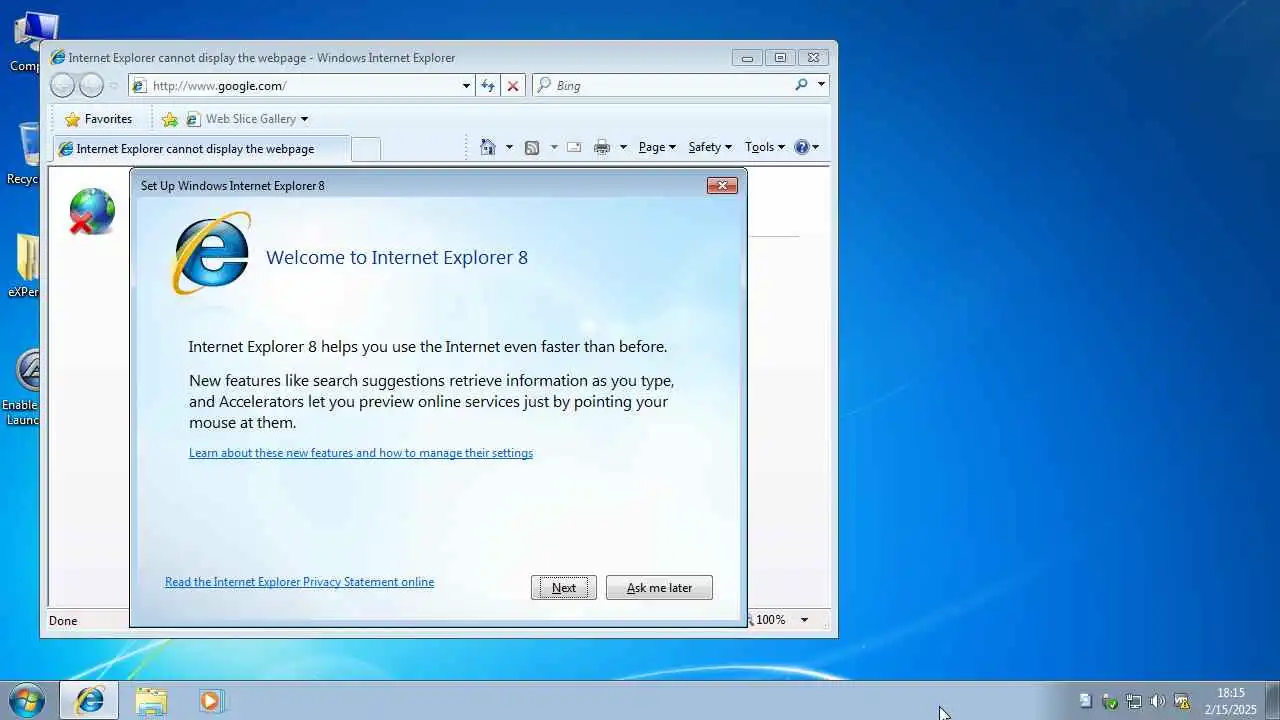Open 'Learn about these new features' link
Screen dimensions: 1280x720
pyautogui.click(x=361, y=453)
